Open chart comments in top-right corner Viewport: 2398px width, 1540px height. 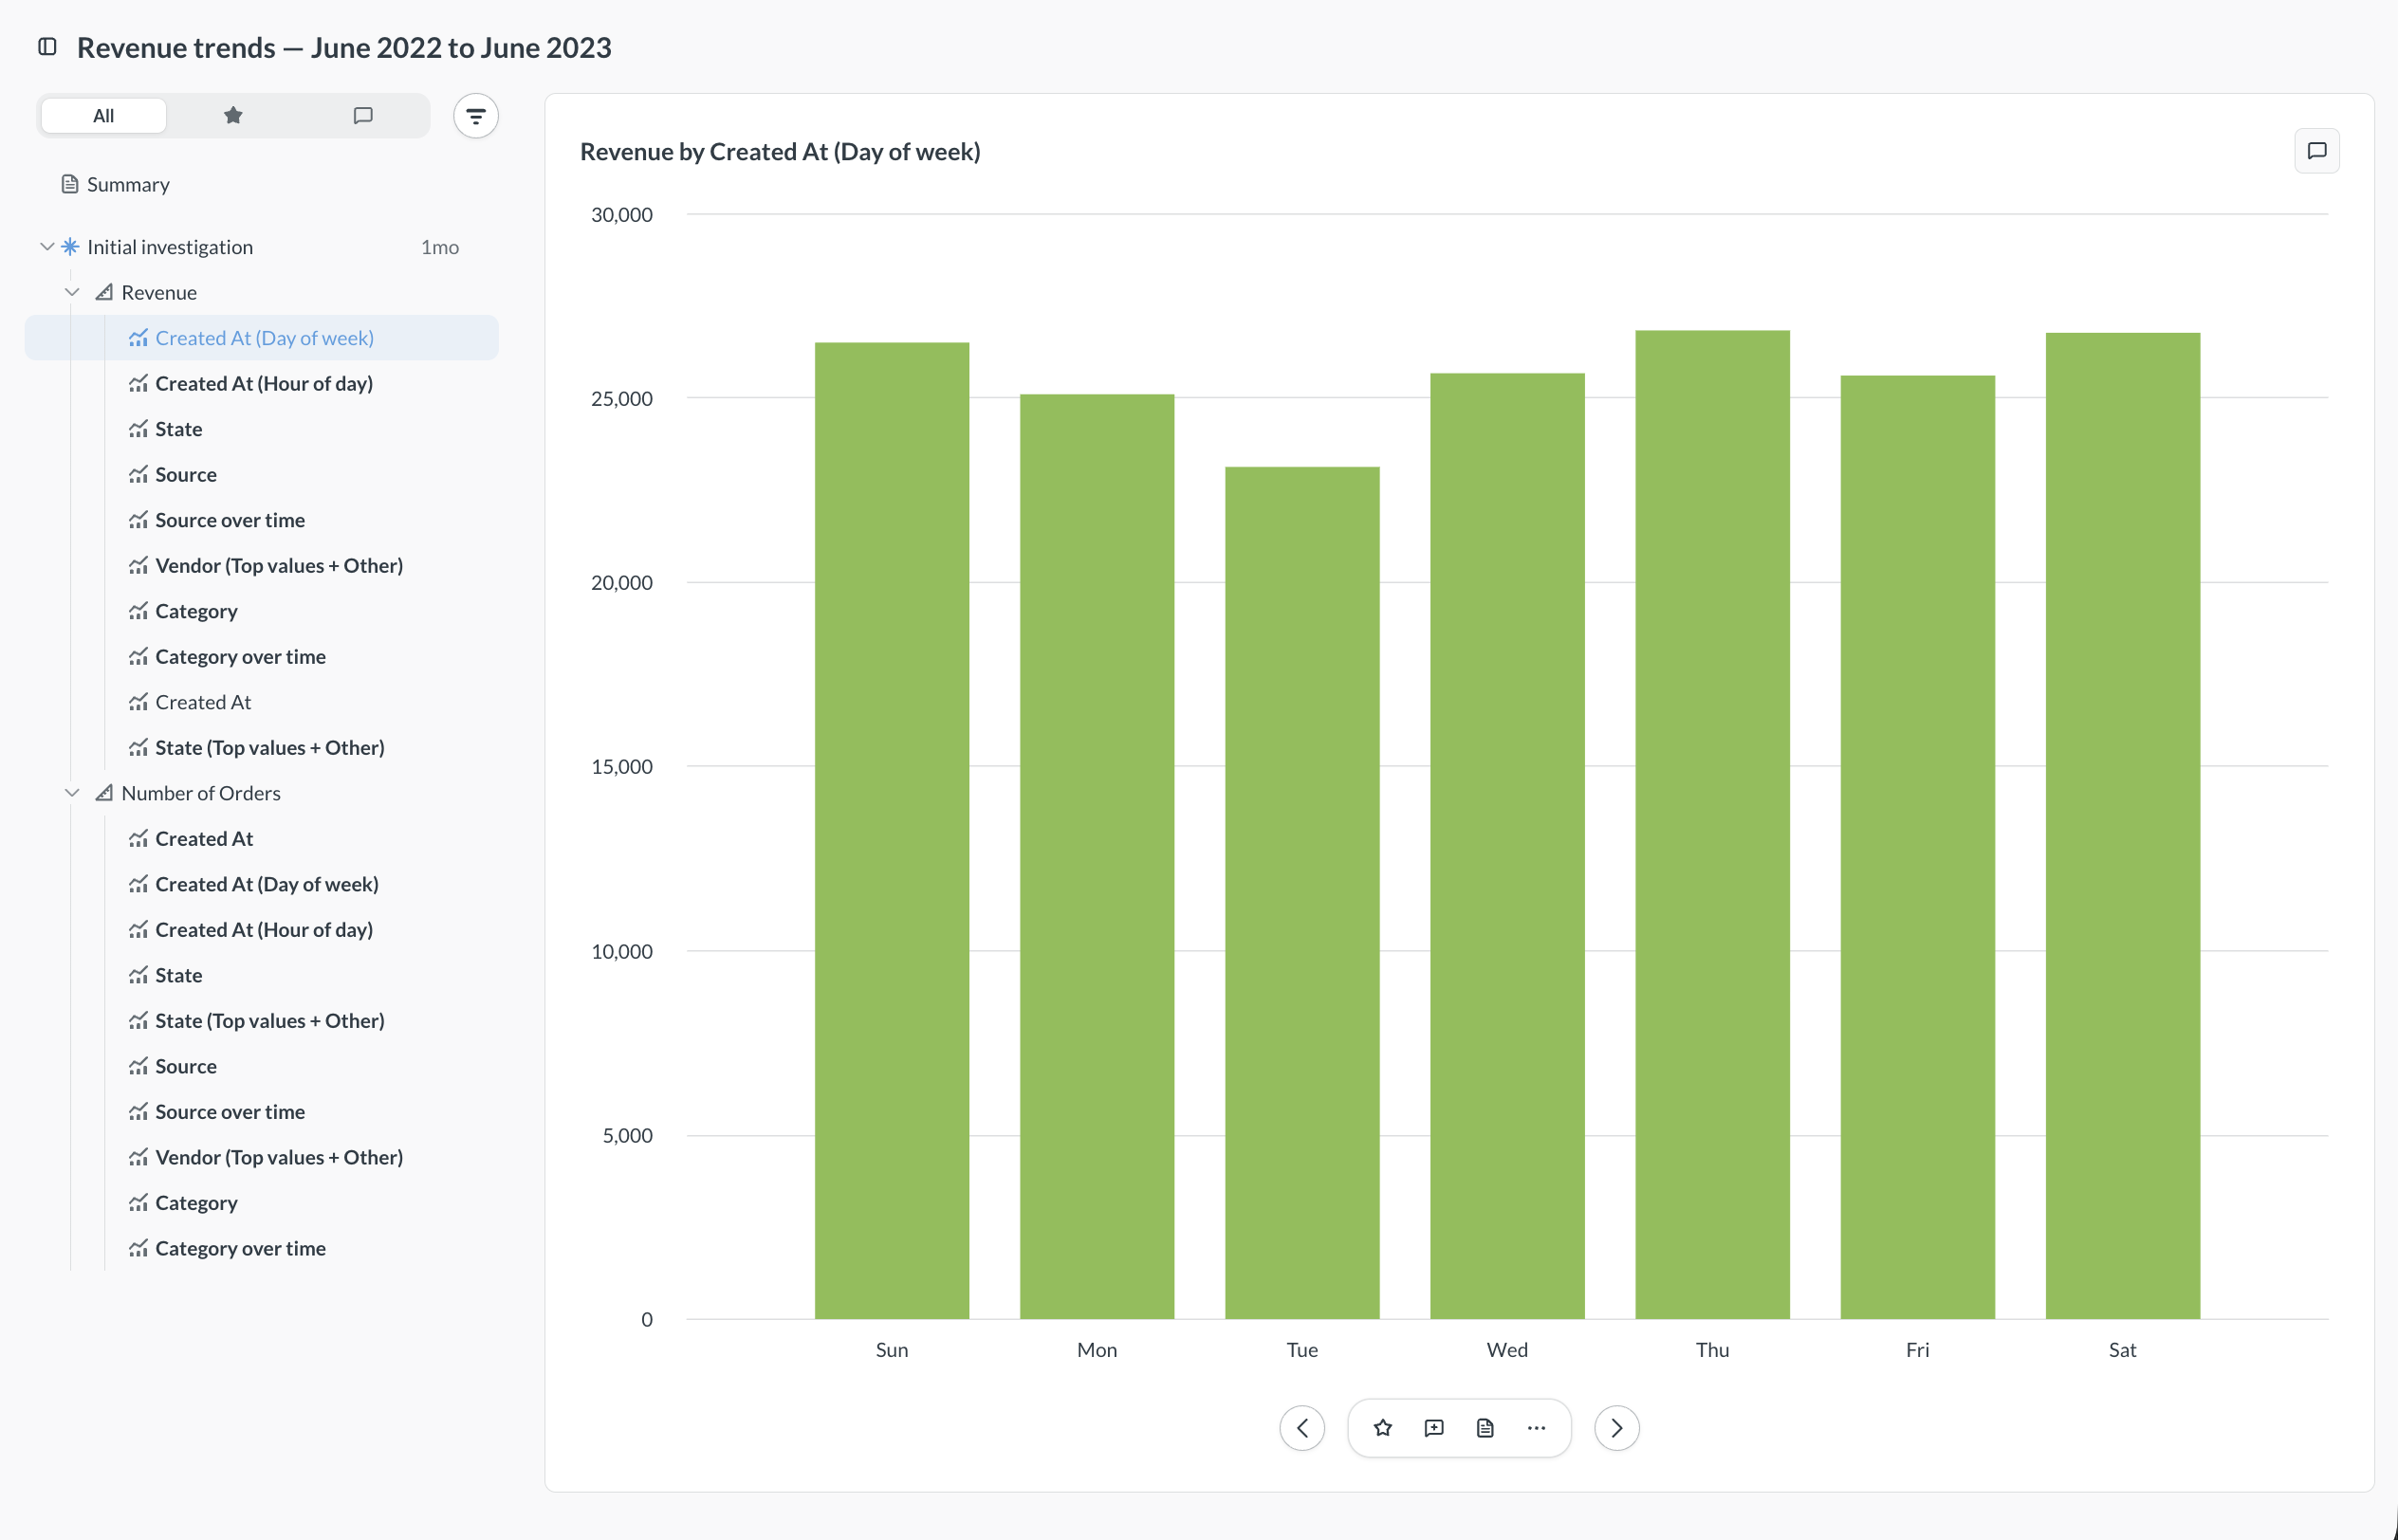click(x=2317, y=151)
